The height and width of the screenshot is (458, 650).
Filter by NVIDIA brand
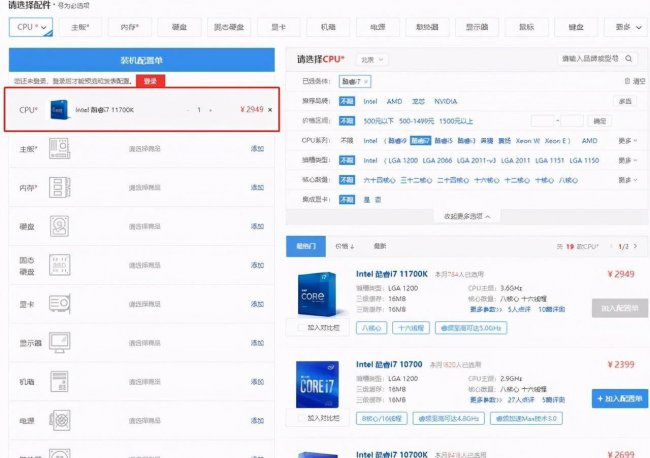coord(446,101)
